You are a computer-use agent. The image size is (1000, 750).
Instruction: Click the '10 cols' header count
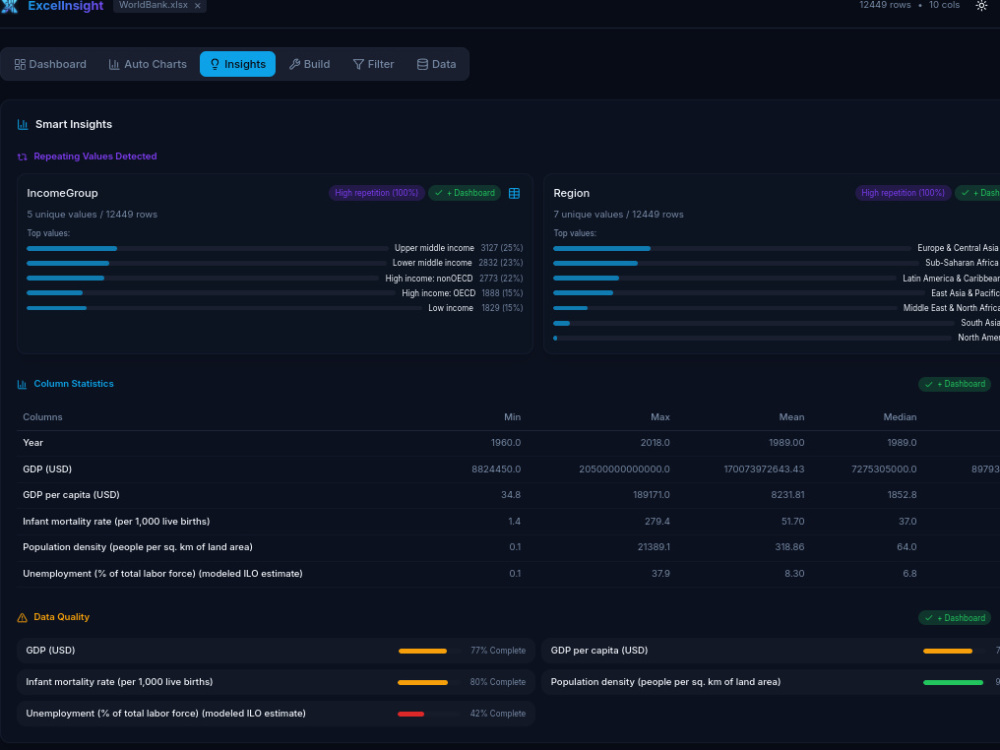[x=944, y=5]
